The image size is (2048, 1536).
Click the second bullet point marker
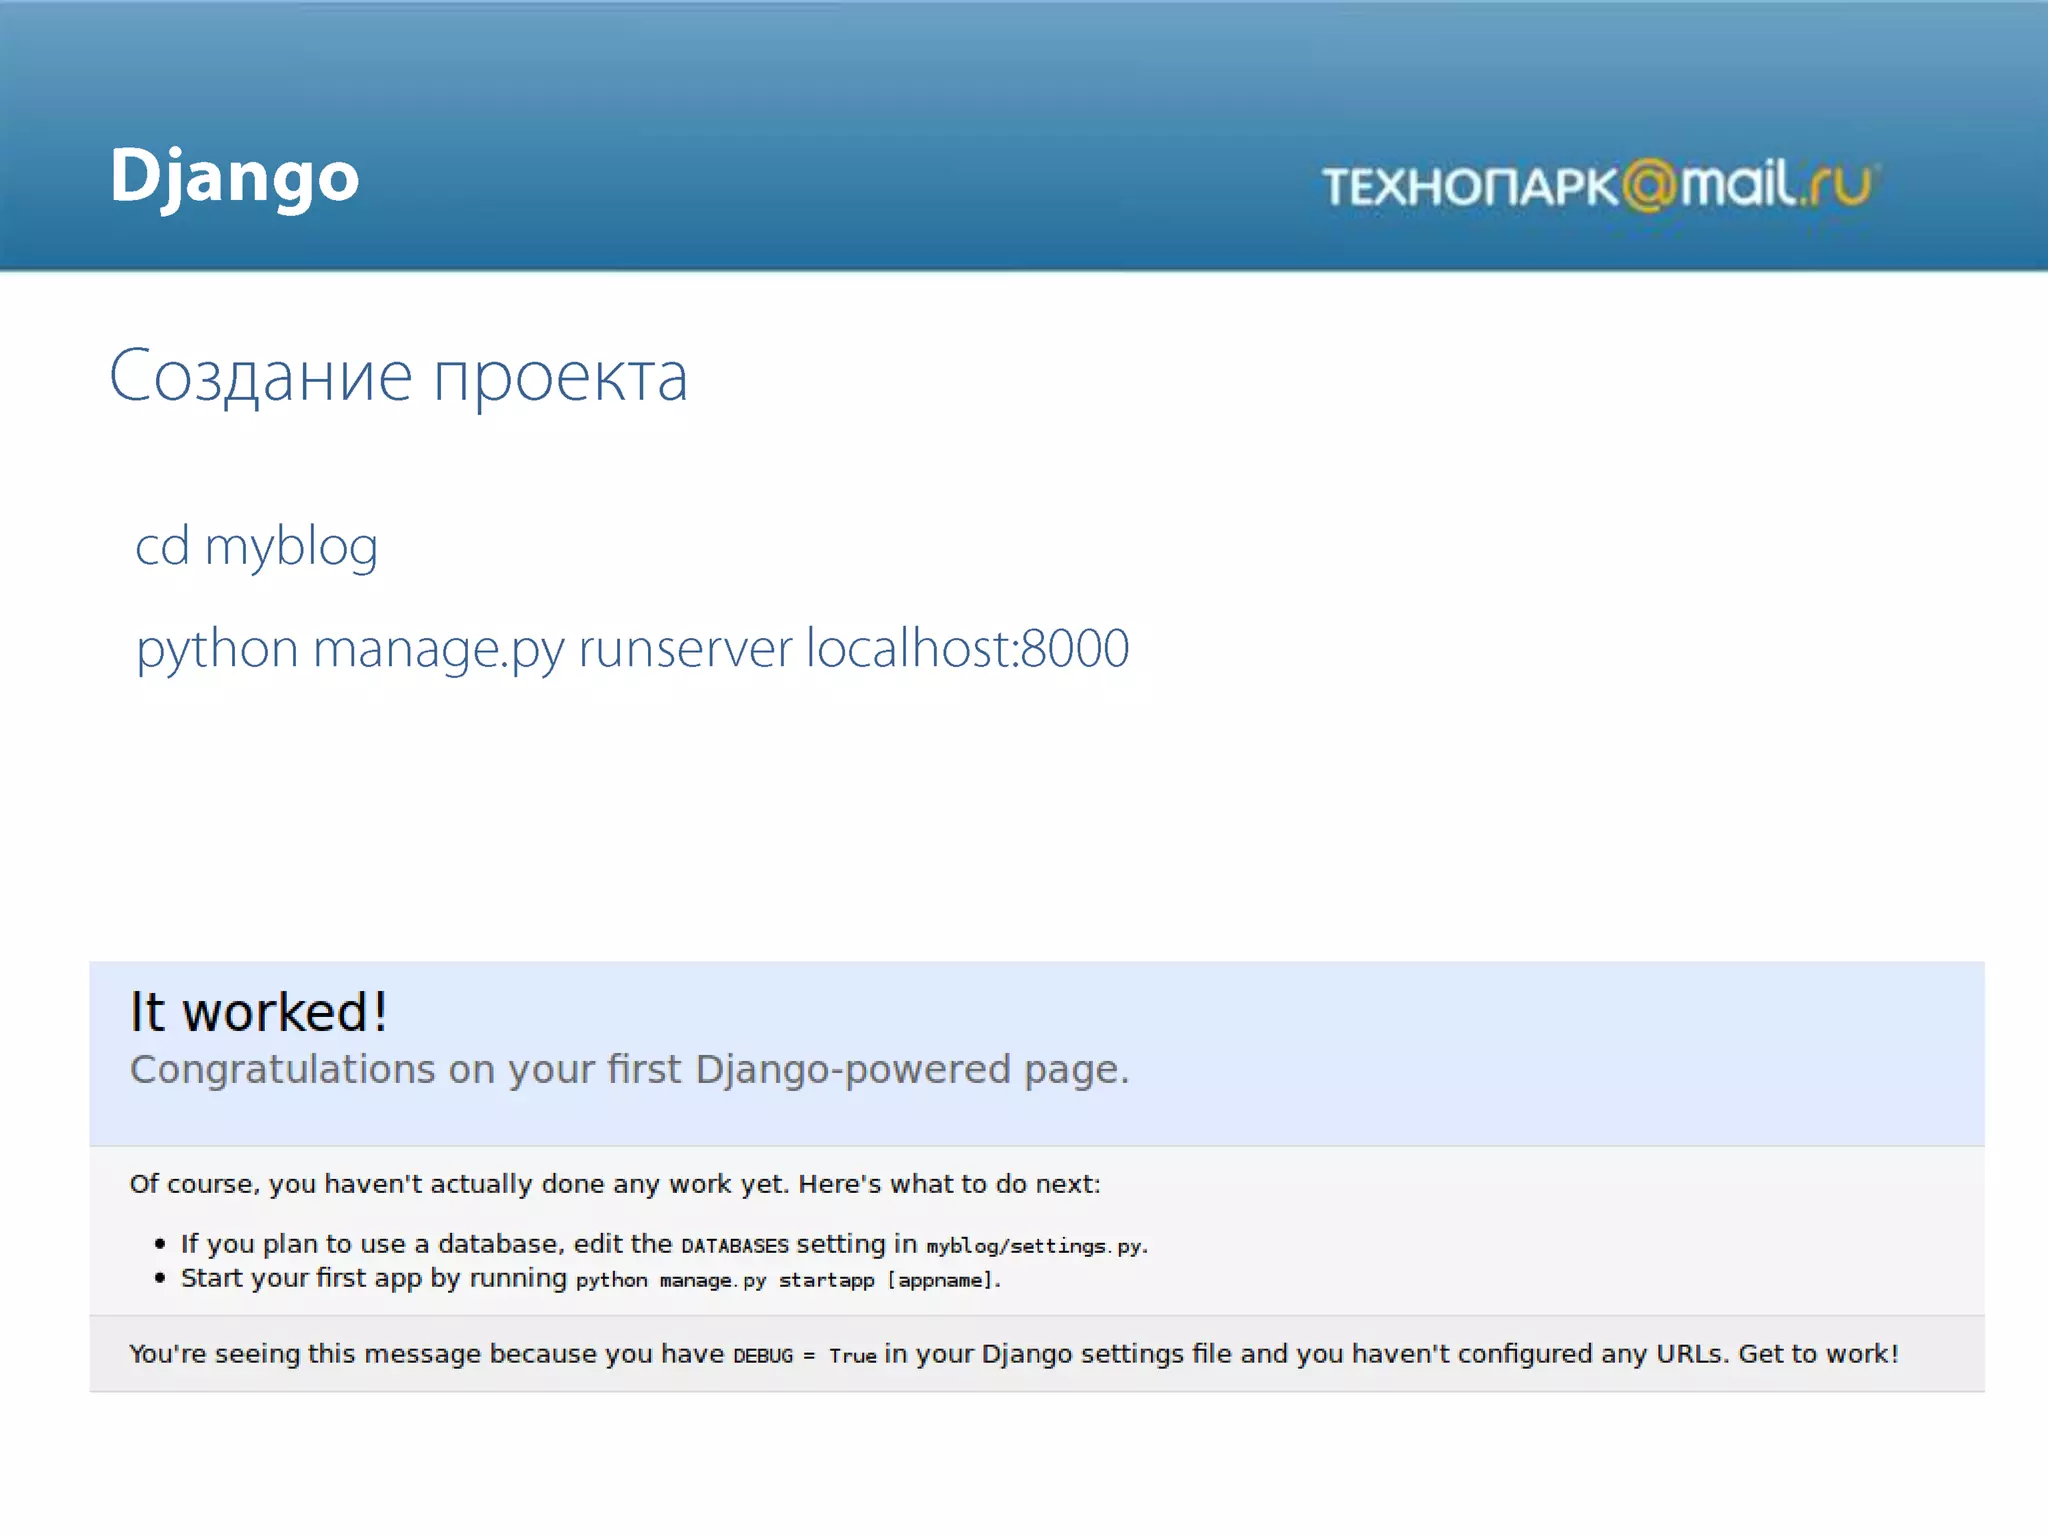point(160,1278)
